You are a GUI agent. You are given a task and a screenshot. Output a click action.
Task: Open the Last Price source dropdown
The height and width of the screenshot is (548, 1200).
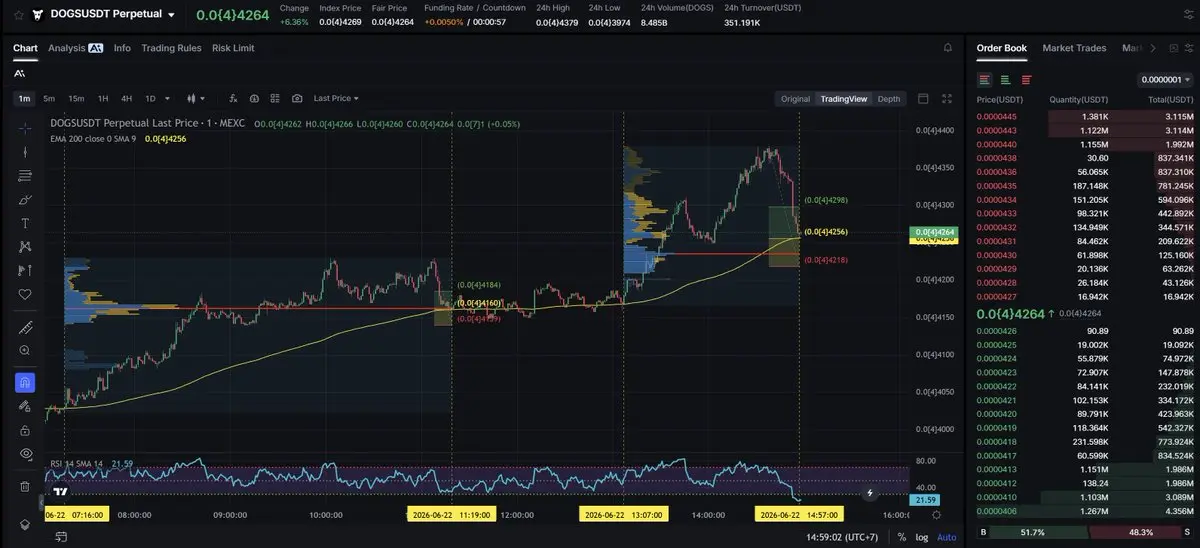pyautogui.click(x=336, y=99)
